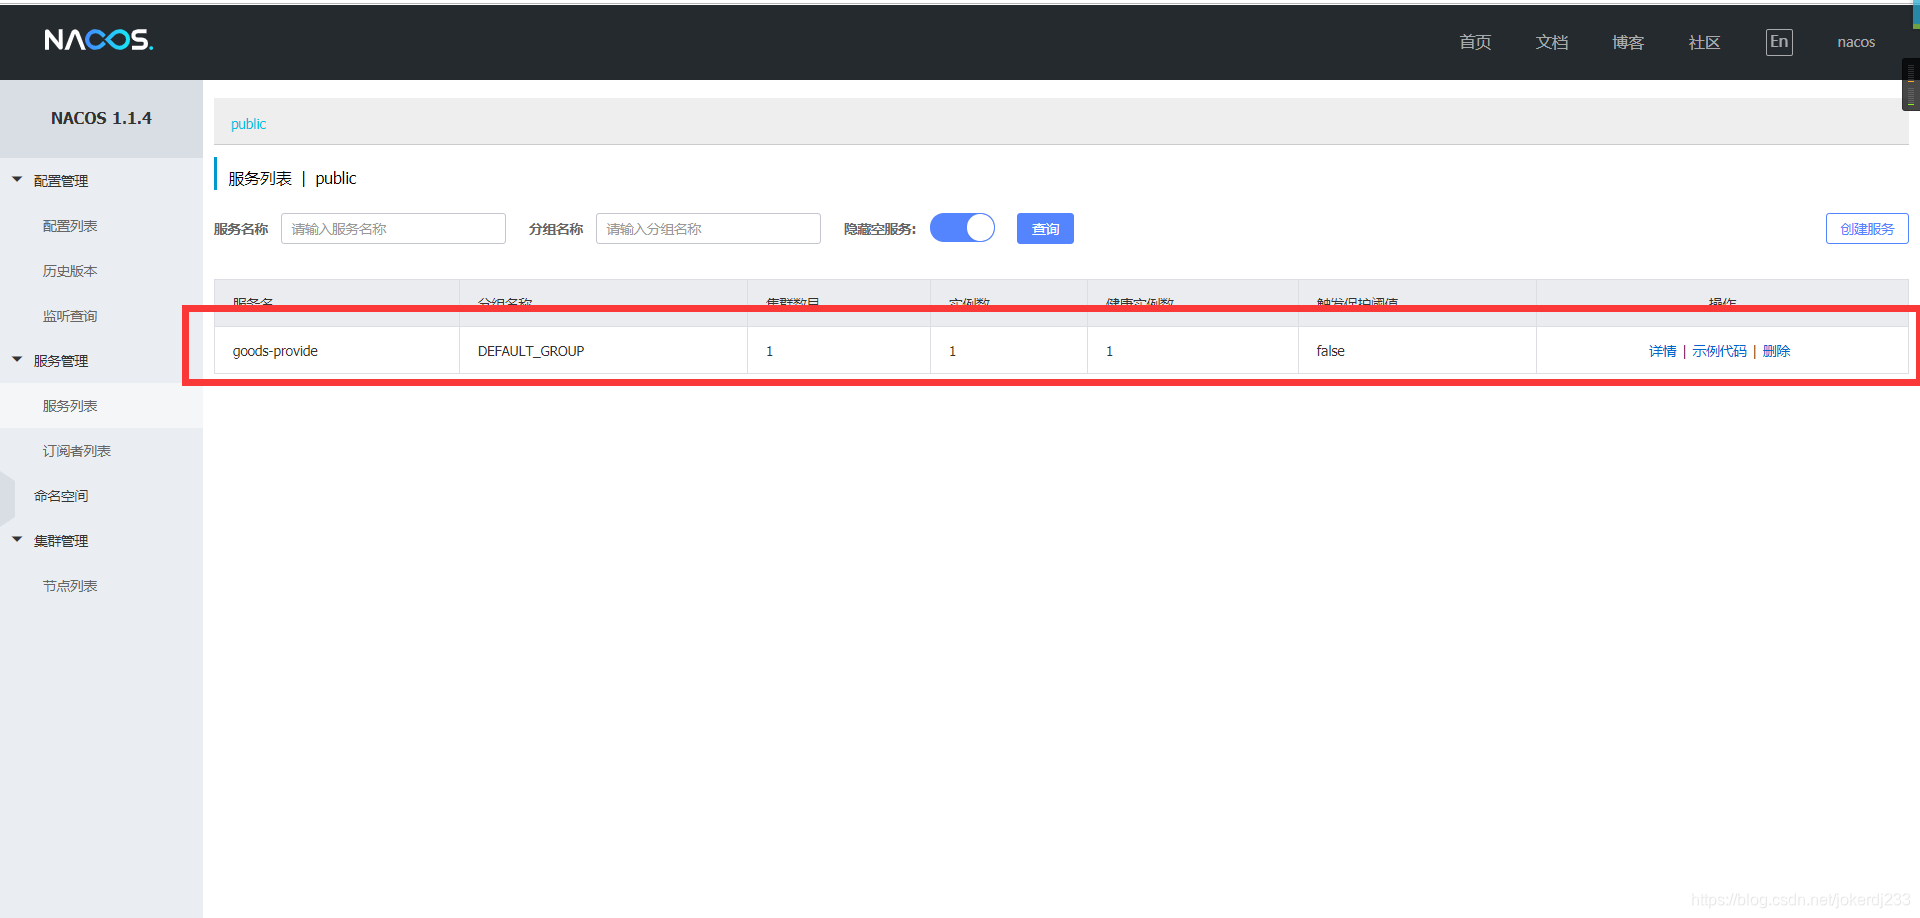1920x918 pixels.
Task: Open 节点列表 in sidebar
Action: 70,586
